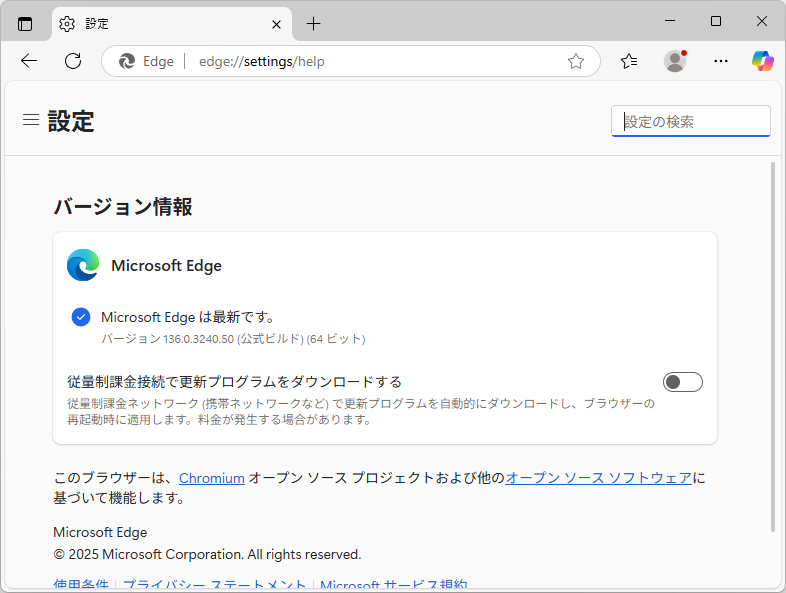Click the blue up-to-date checkmark icon
Screen dimensions: 786x593
[81, 317]
